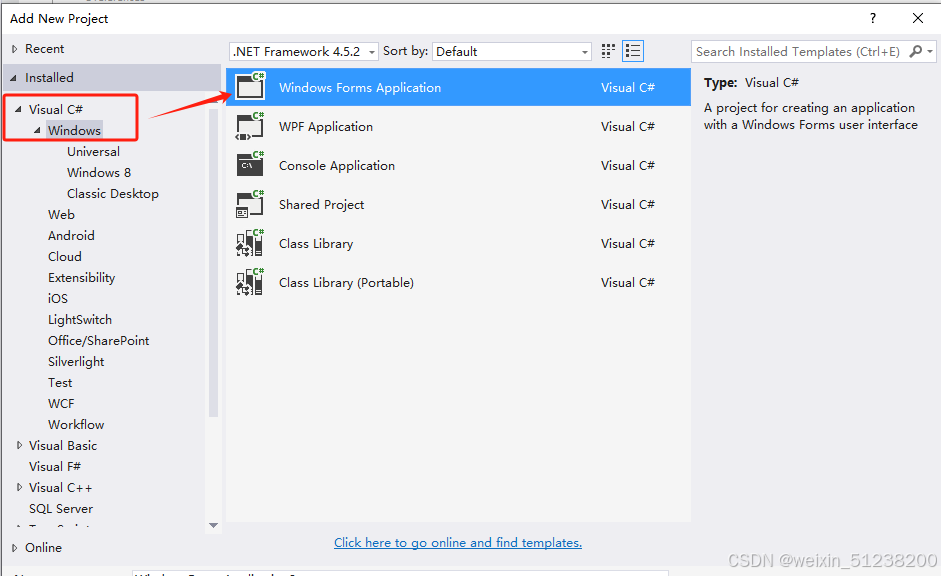Close the Add New Project dialog

(918, 19)
